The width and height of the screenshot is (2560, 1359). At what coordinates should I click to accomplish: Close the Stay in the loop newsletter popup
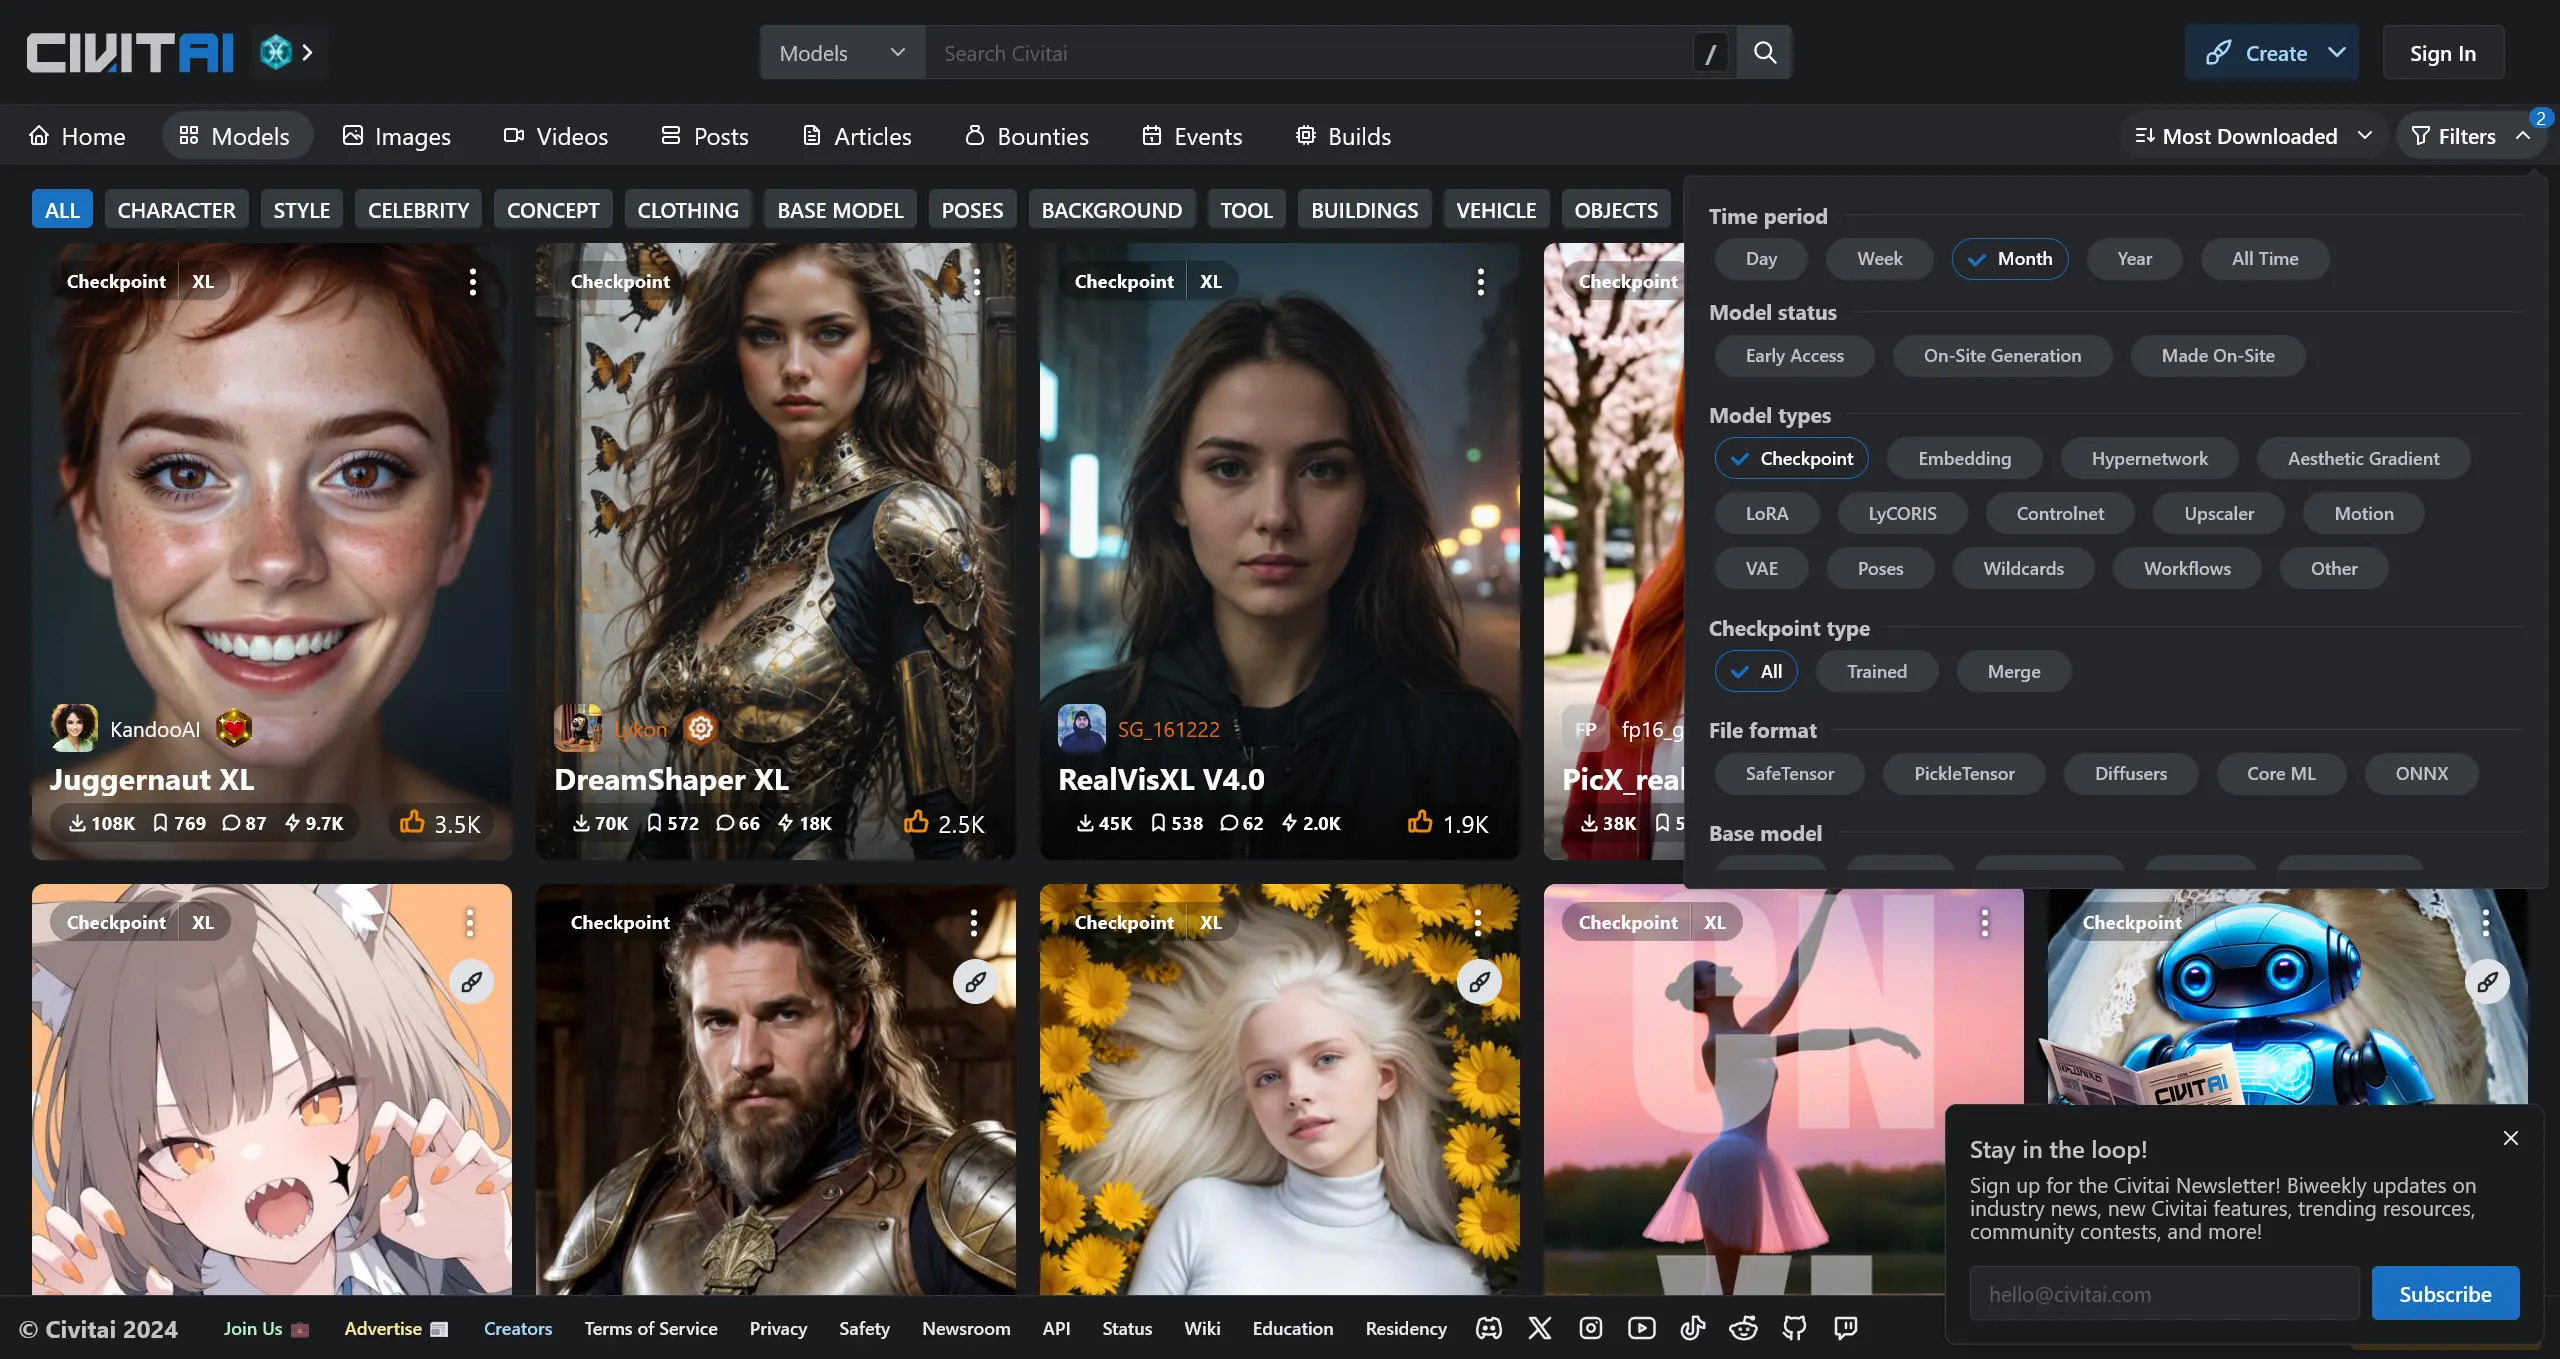point(2511,1138)
